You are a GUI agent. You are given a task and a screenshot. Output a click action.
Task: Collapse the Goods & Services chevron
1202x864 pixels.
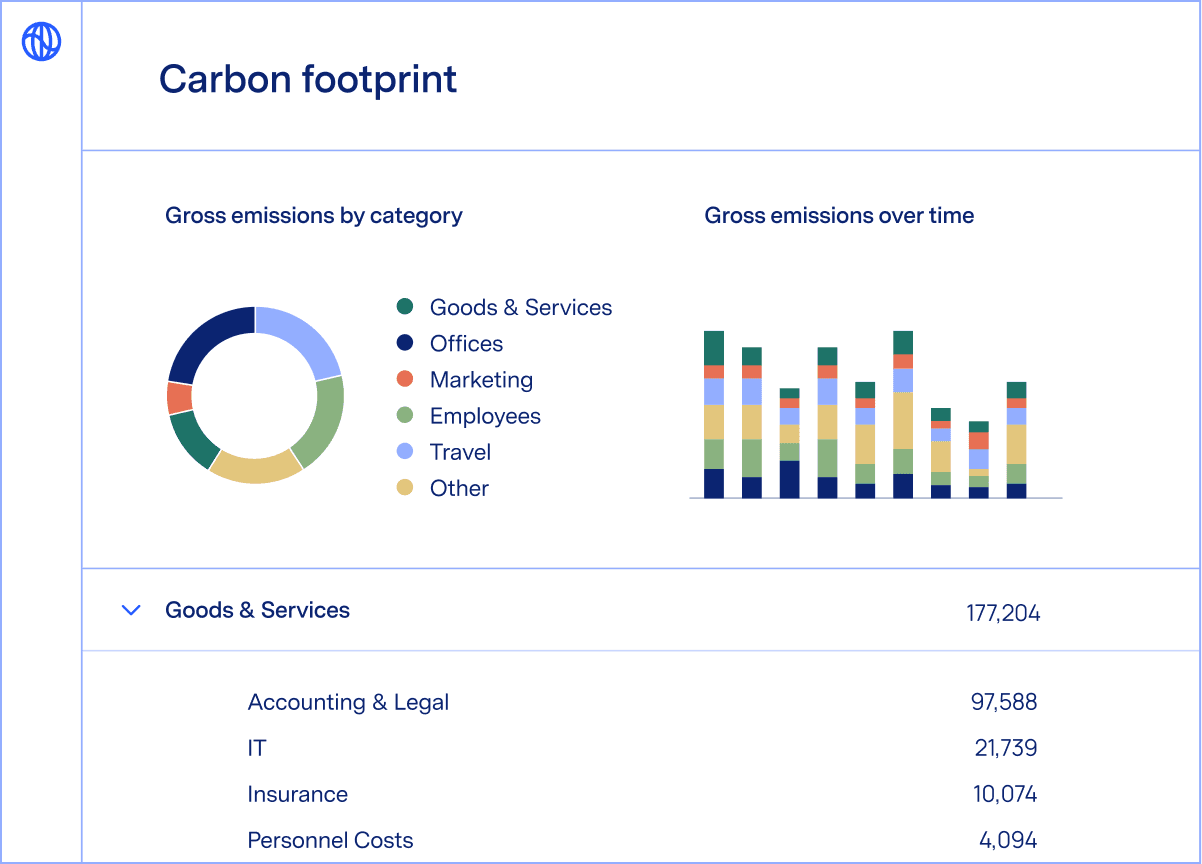(x=130, y=610)
